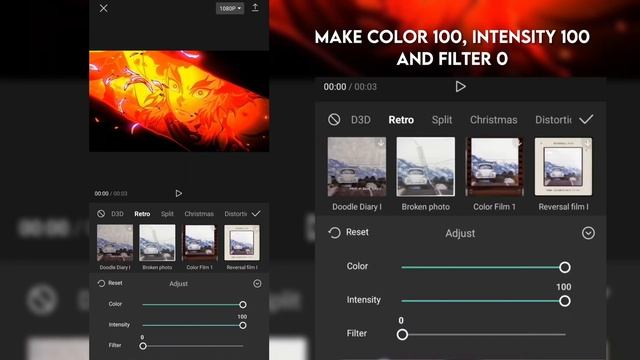
Task: Select the no-effect icon in the phone view
Action: [101, 213]
